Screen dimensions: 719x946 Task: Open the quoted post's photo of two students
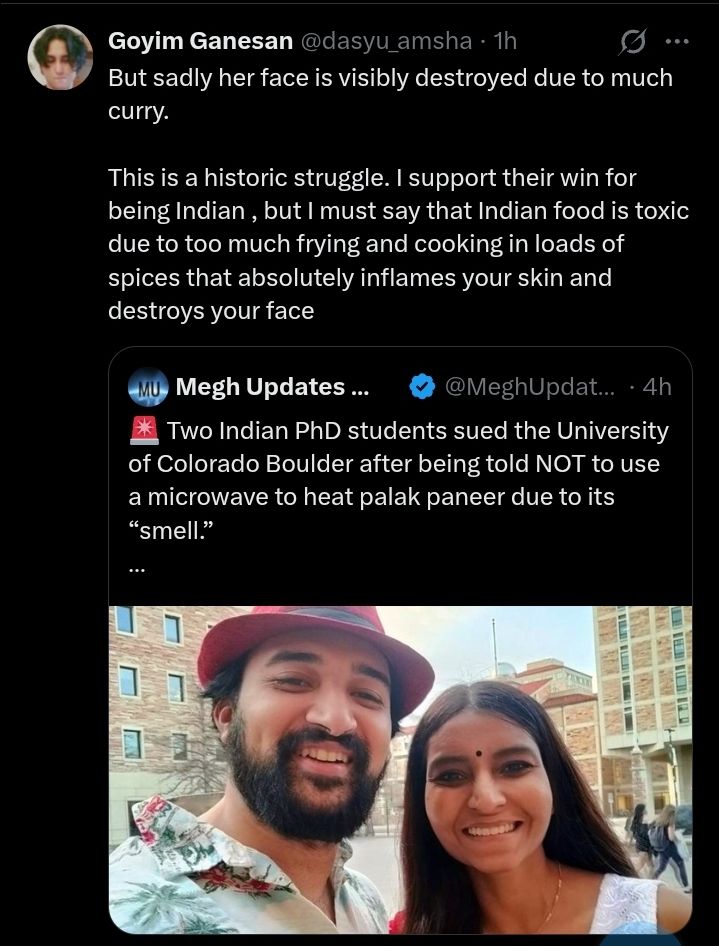point(400,768)
